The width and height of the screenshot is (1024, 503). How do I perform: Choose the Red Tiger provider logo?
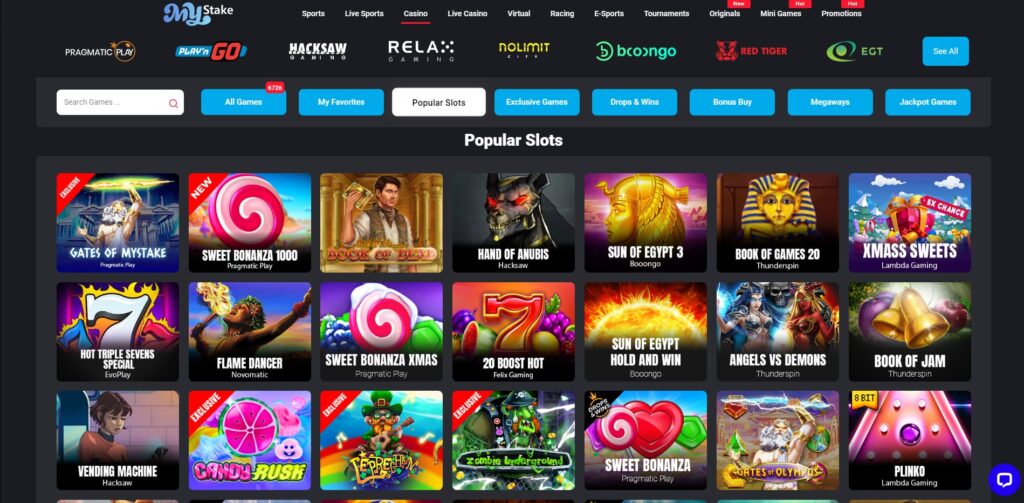point(751,51)
